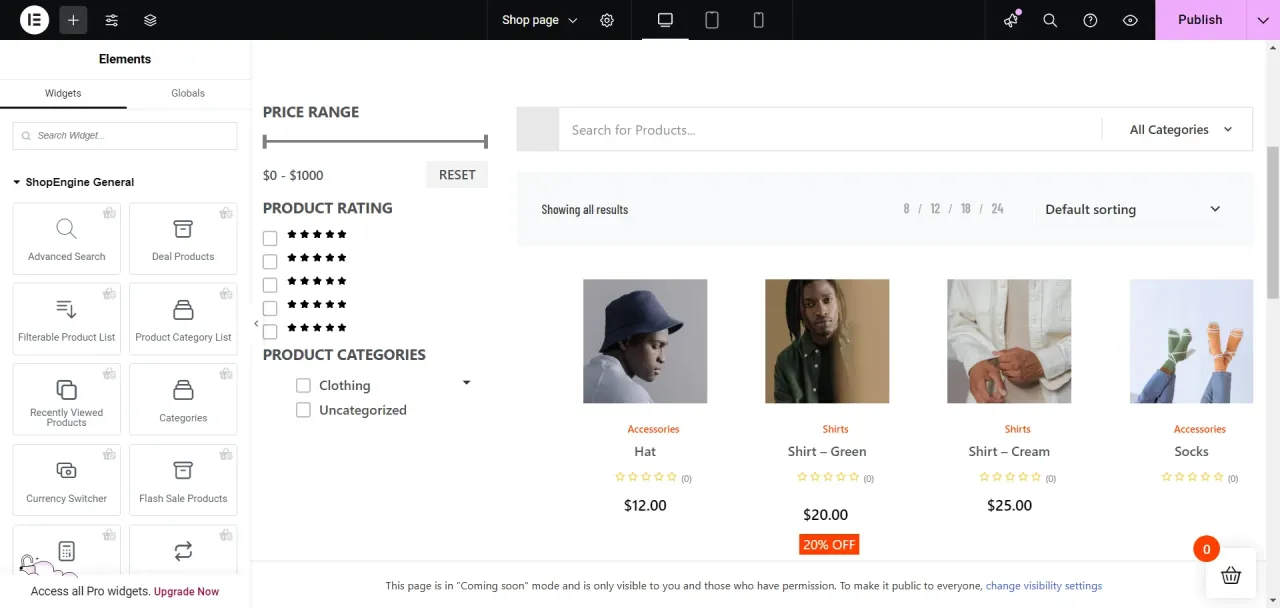Screen dimensions: 1280x608
Task: Open the Structure layers icon
Action: coord(150,20)
